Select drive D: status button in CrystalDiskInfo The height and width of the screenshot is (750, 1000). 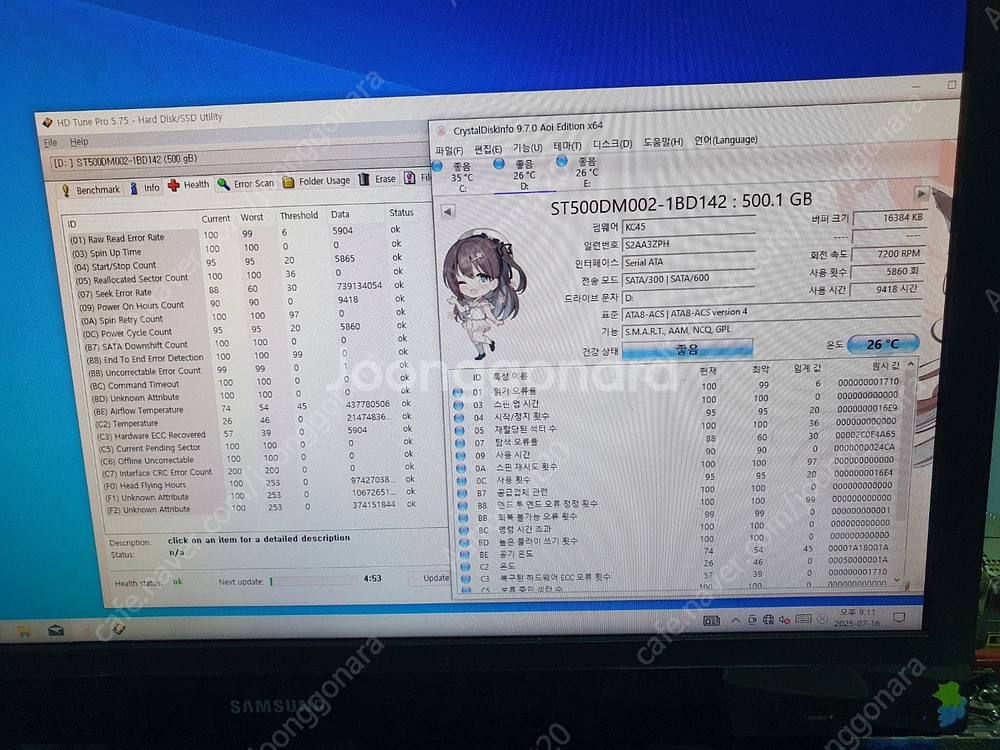[517, 174]
